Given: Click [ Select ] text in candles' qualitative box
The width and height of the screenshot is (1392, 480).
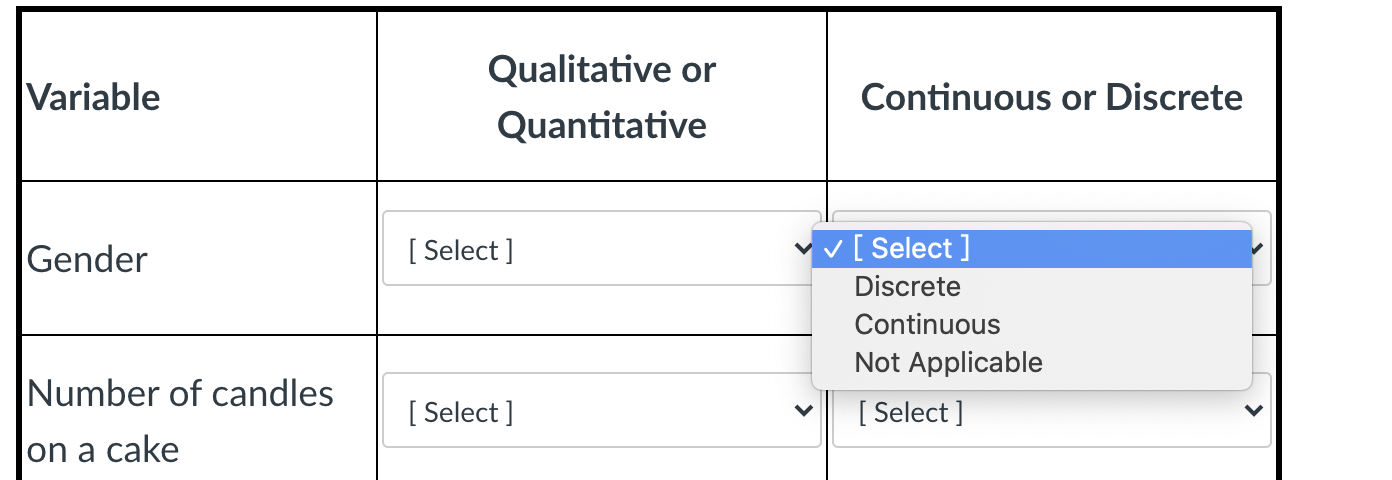Looking at the screenshot, I should pyautogui.click(x=460, y=412).
